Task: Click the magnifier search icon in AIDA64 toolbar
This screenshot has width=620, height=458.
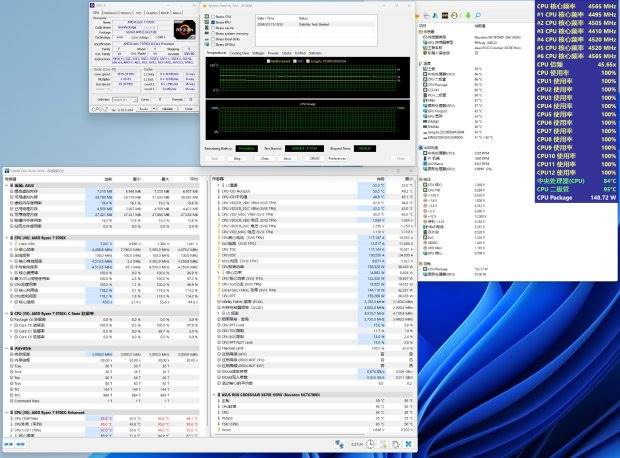Action: pos(478,15)
